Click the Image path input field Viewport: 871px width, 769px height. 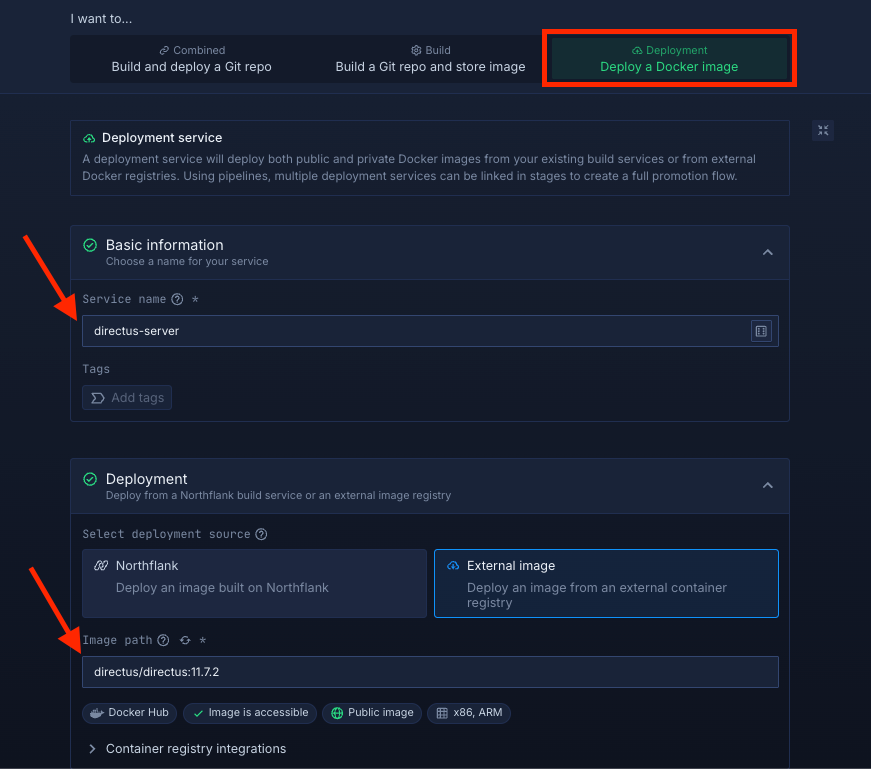pyautogui.click(x=430, y=672)
